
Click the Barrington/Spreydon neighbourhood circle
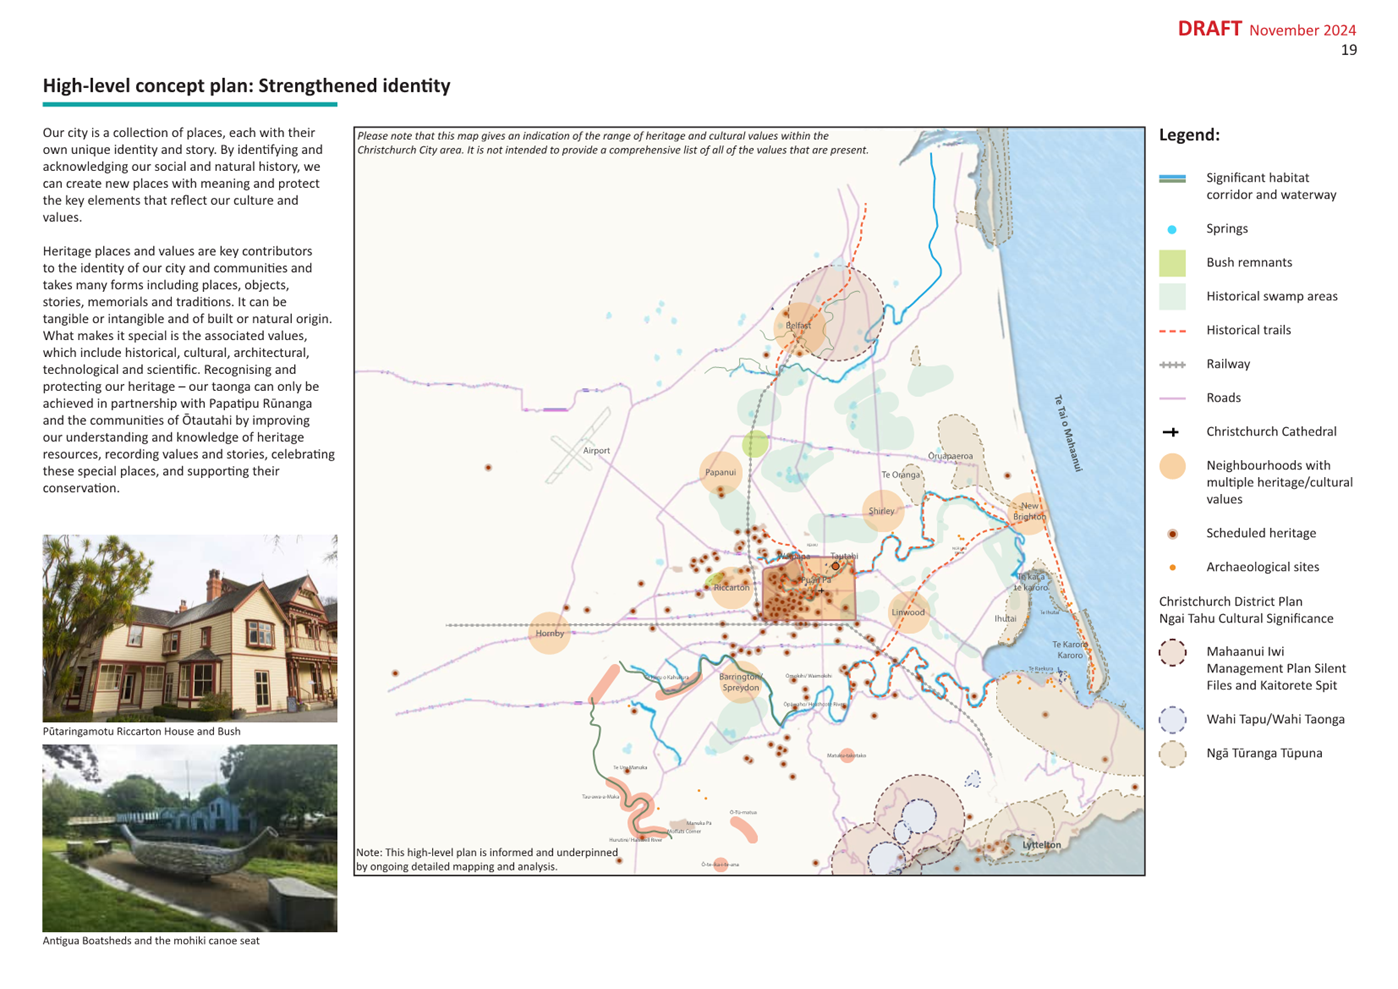(x=741, y=682)
